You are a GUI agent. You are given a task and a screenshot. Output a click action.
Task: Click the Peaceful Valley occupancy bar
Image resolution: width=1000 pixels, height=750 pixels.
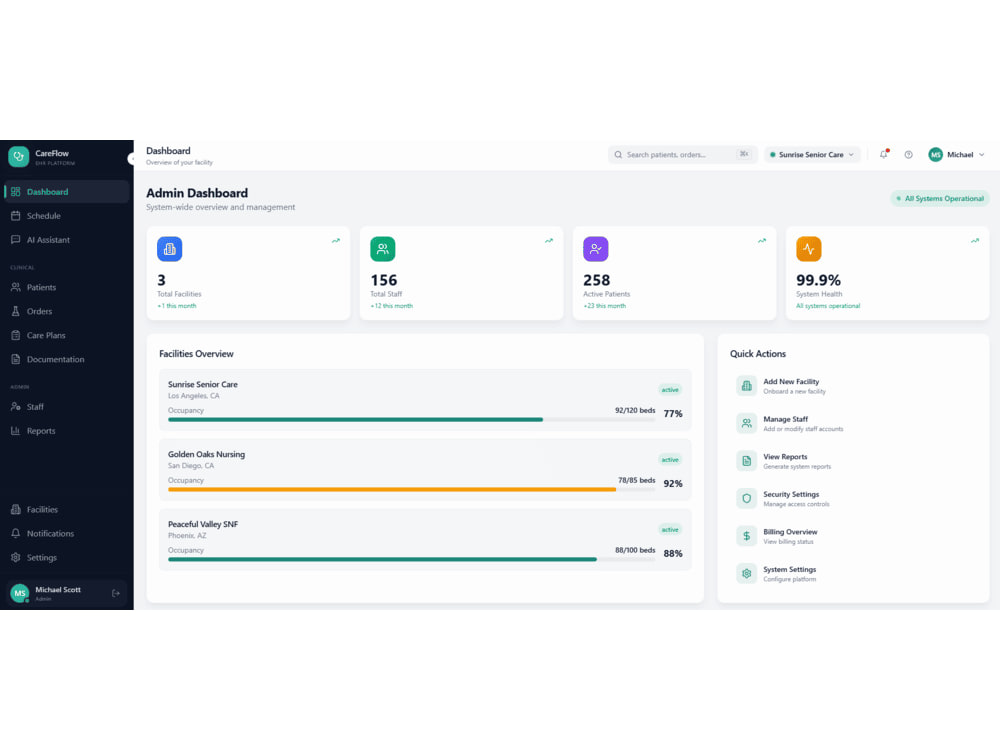pos(411,559)
